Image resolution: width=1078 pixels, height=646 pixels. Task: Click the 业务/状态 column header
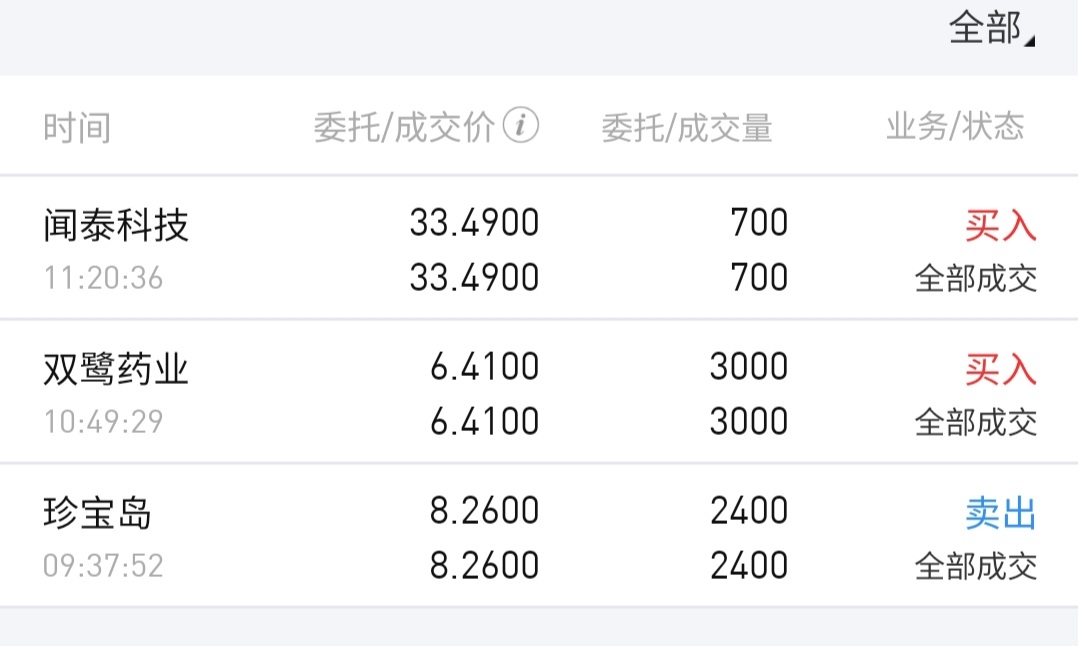tap(955, 127)
